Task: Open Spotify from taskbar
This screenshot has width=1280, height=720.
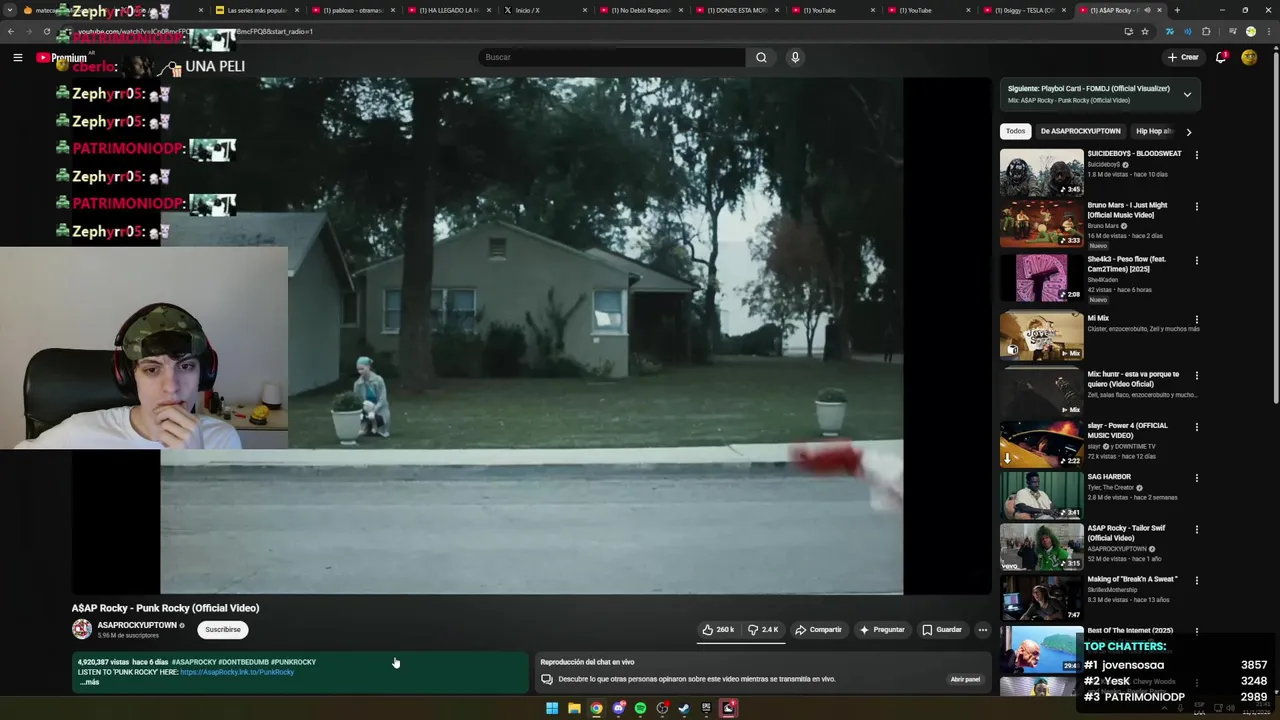Action: point(640,708)
